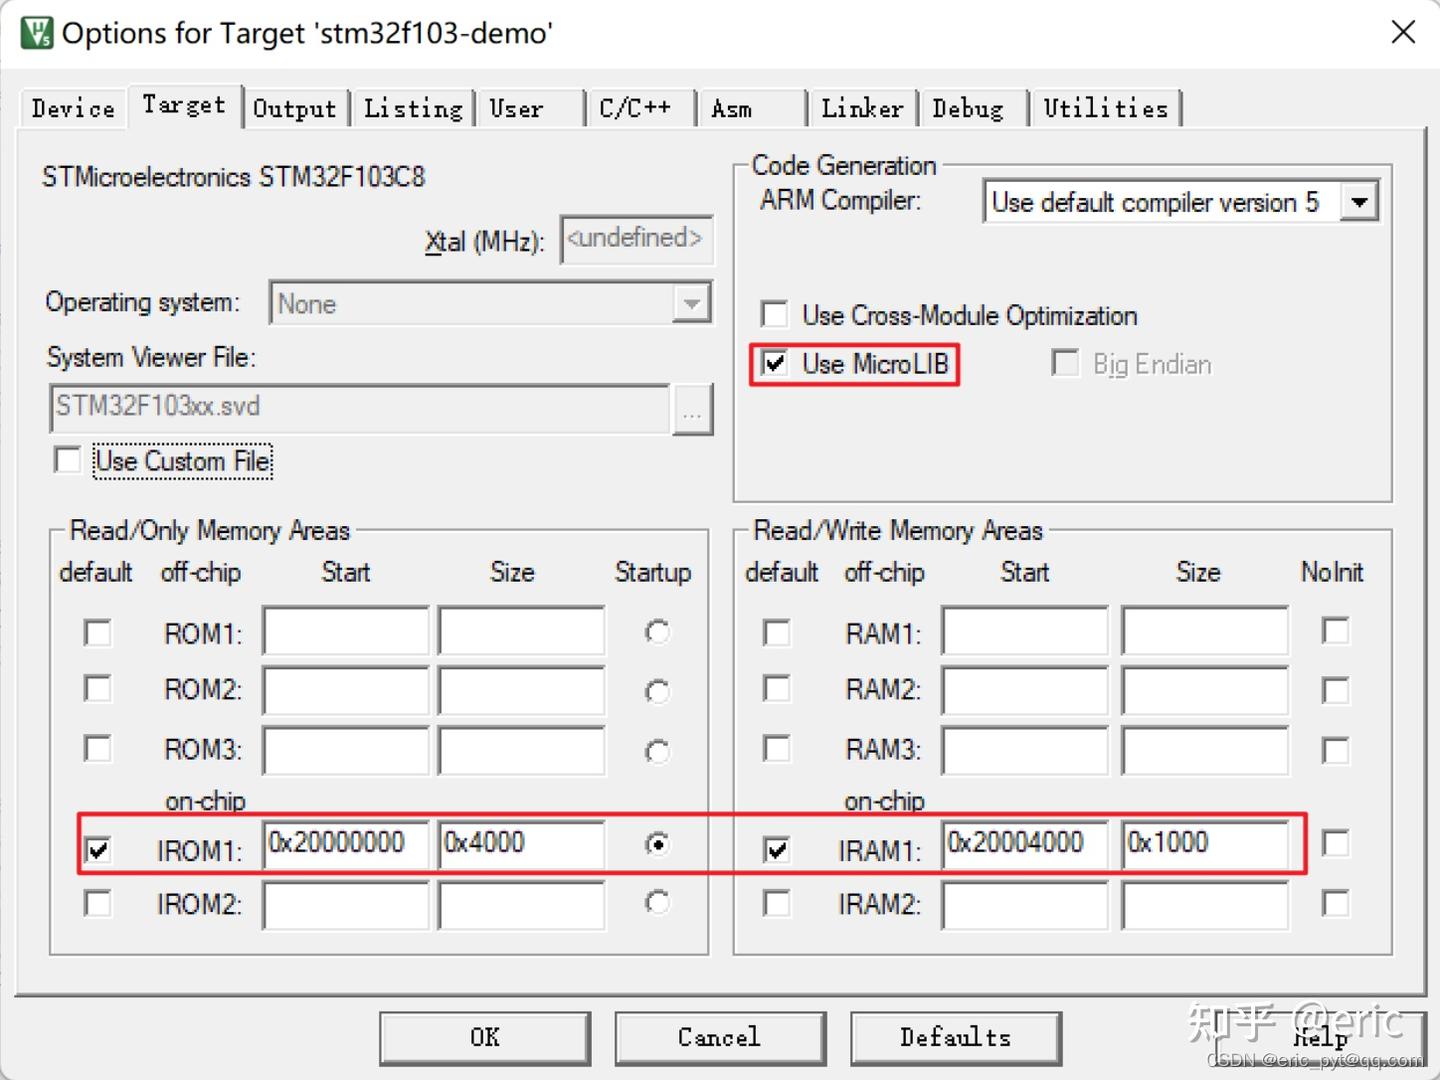The width and height of the screenshot is (1440, 1080).
Task: Open the Device tab
Action: 71,108
